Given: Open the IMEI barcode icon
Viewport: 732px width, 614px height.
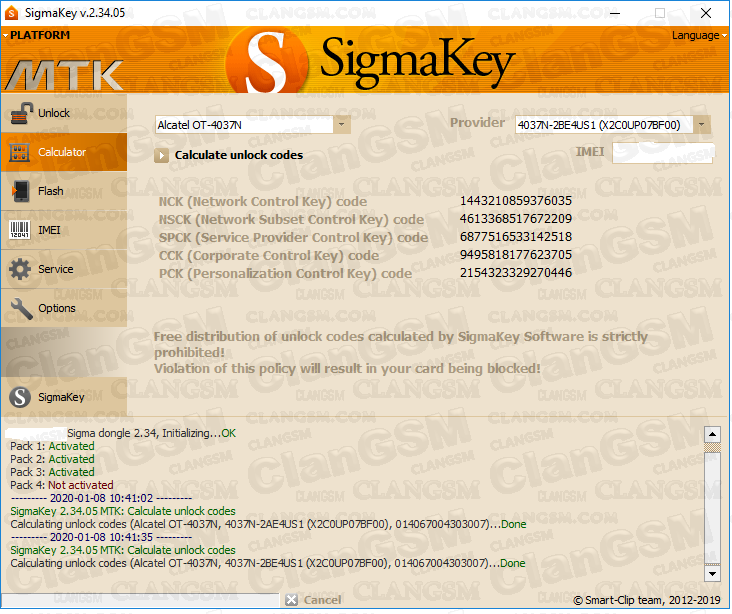Looking at the screenshot, I should pos(20,230).
